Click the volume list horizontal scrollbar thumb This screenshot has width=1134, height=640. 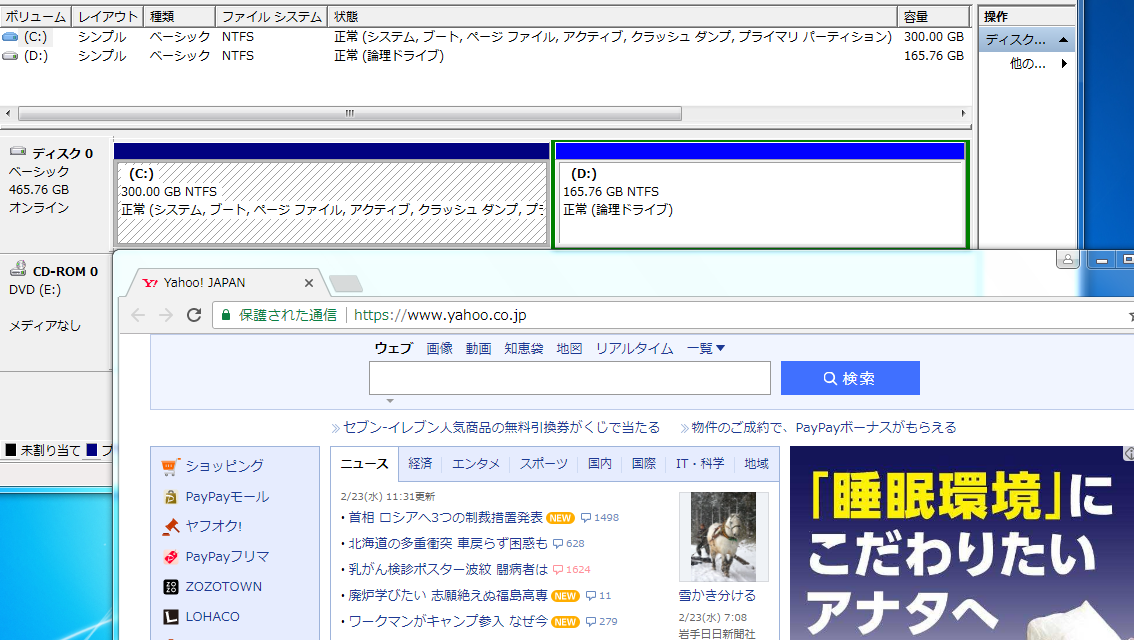click(x=350, y=114)
